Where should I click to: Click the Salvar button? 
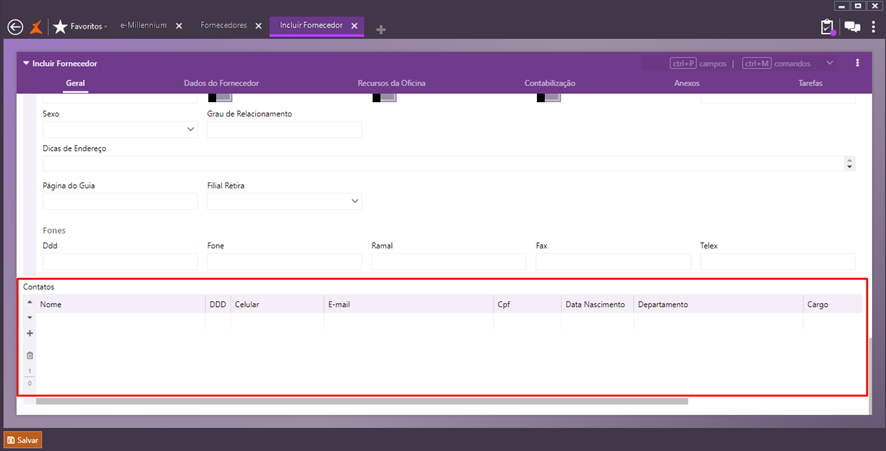click(23, 440)
